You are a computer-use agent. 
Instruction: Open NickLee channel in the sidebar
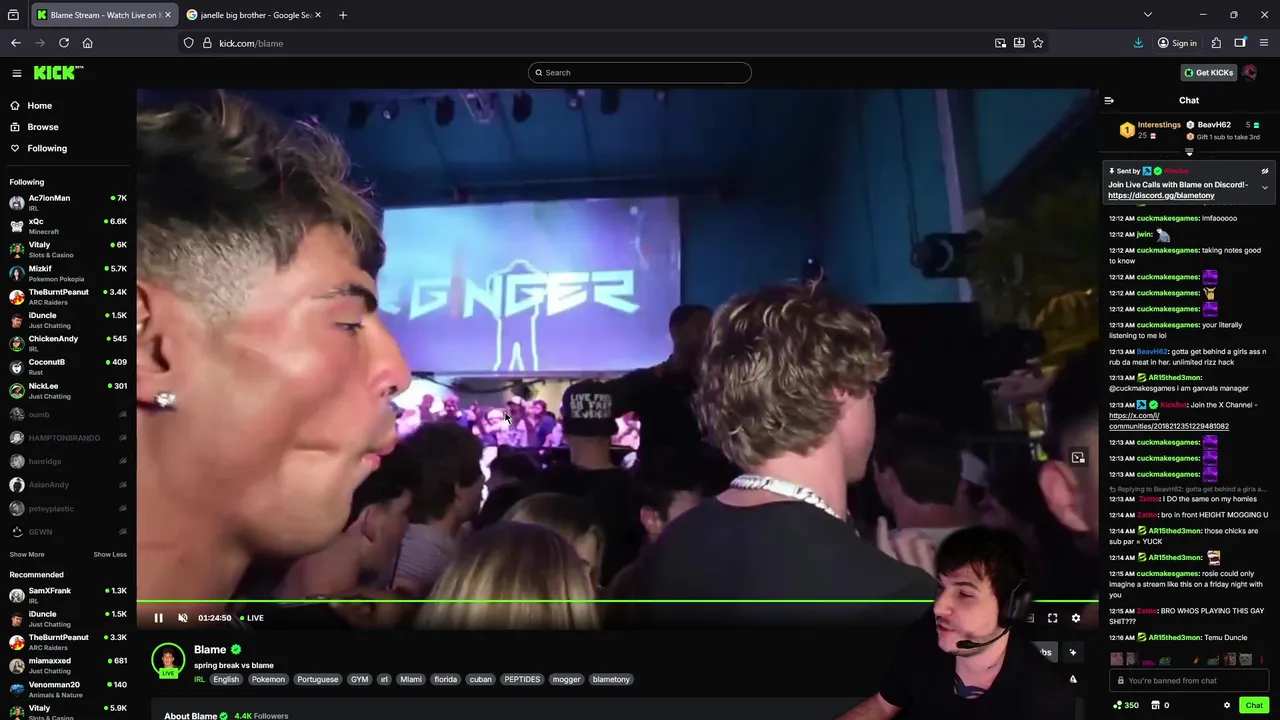68,390
